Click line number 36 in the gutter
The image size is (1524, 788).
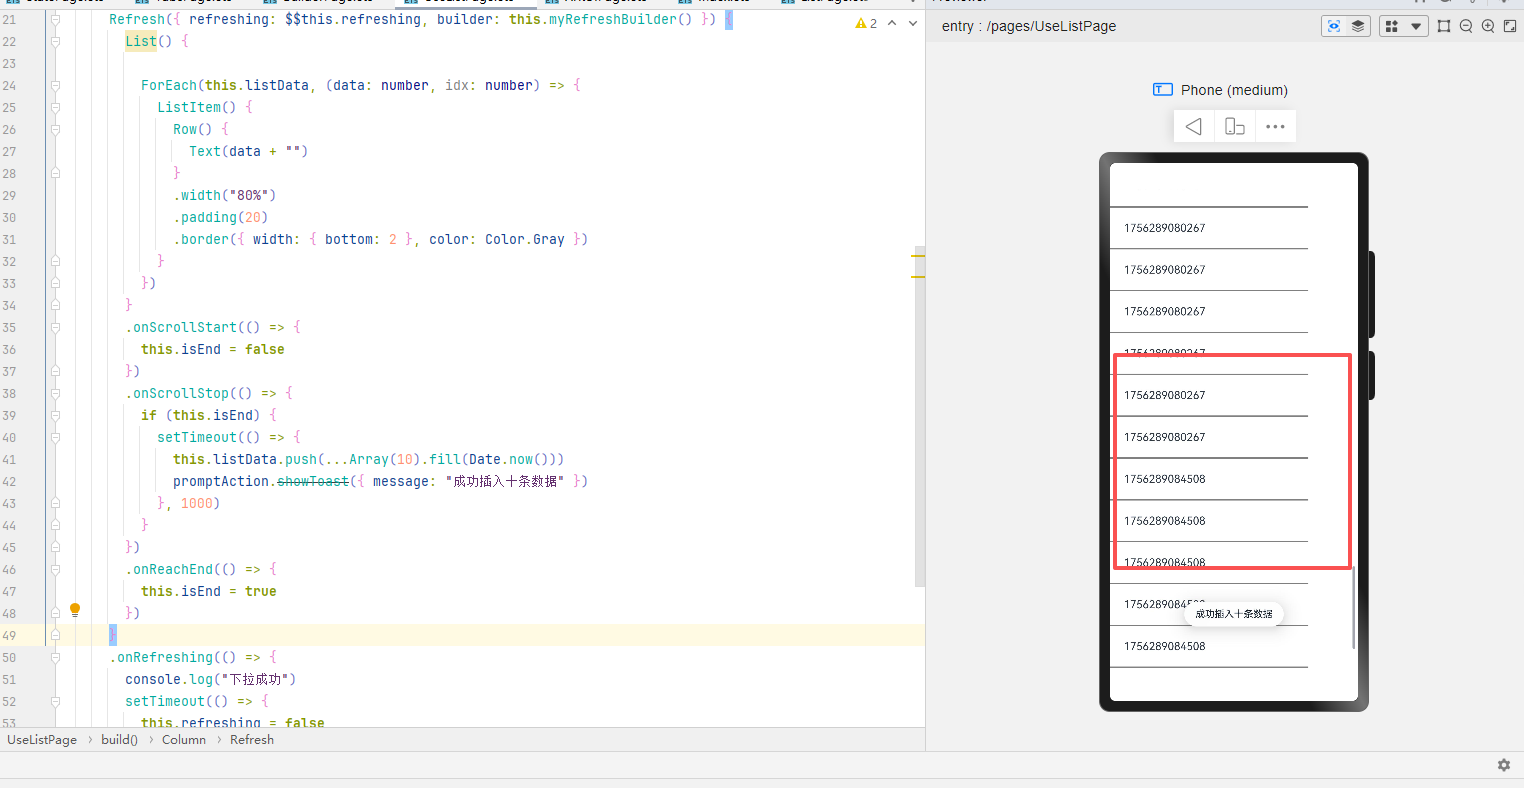click(x=9, y=350)
